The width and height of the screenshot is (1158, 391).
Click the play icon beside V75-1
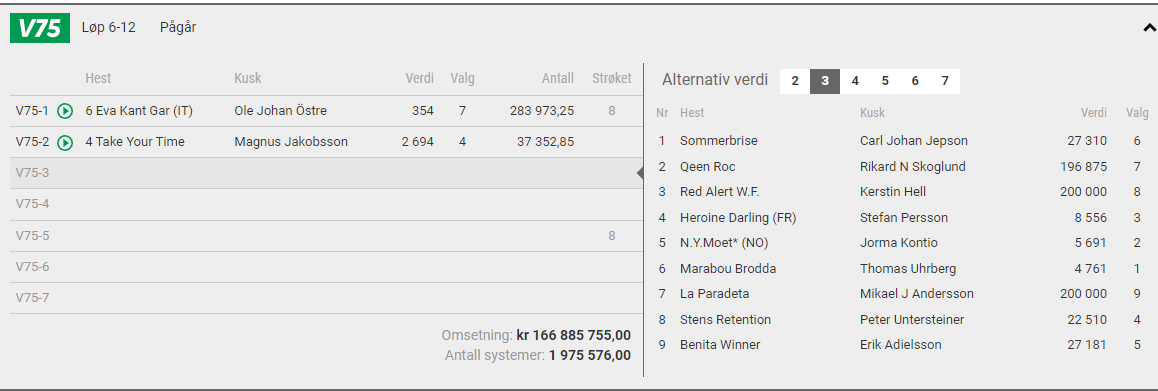pos(65,112)
